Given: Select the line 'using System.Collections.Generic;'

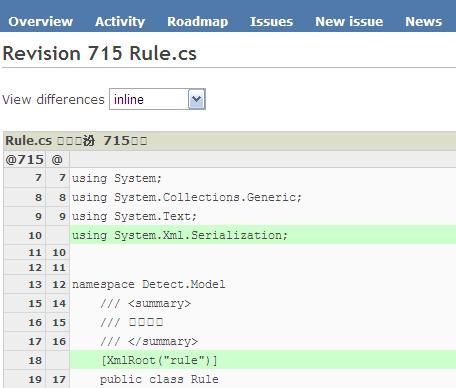Looking at the screenshot, I should pos(187,197).
